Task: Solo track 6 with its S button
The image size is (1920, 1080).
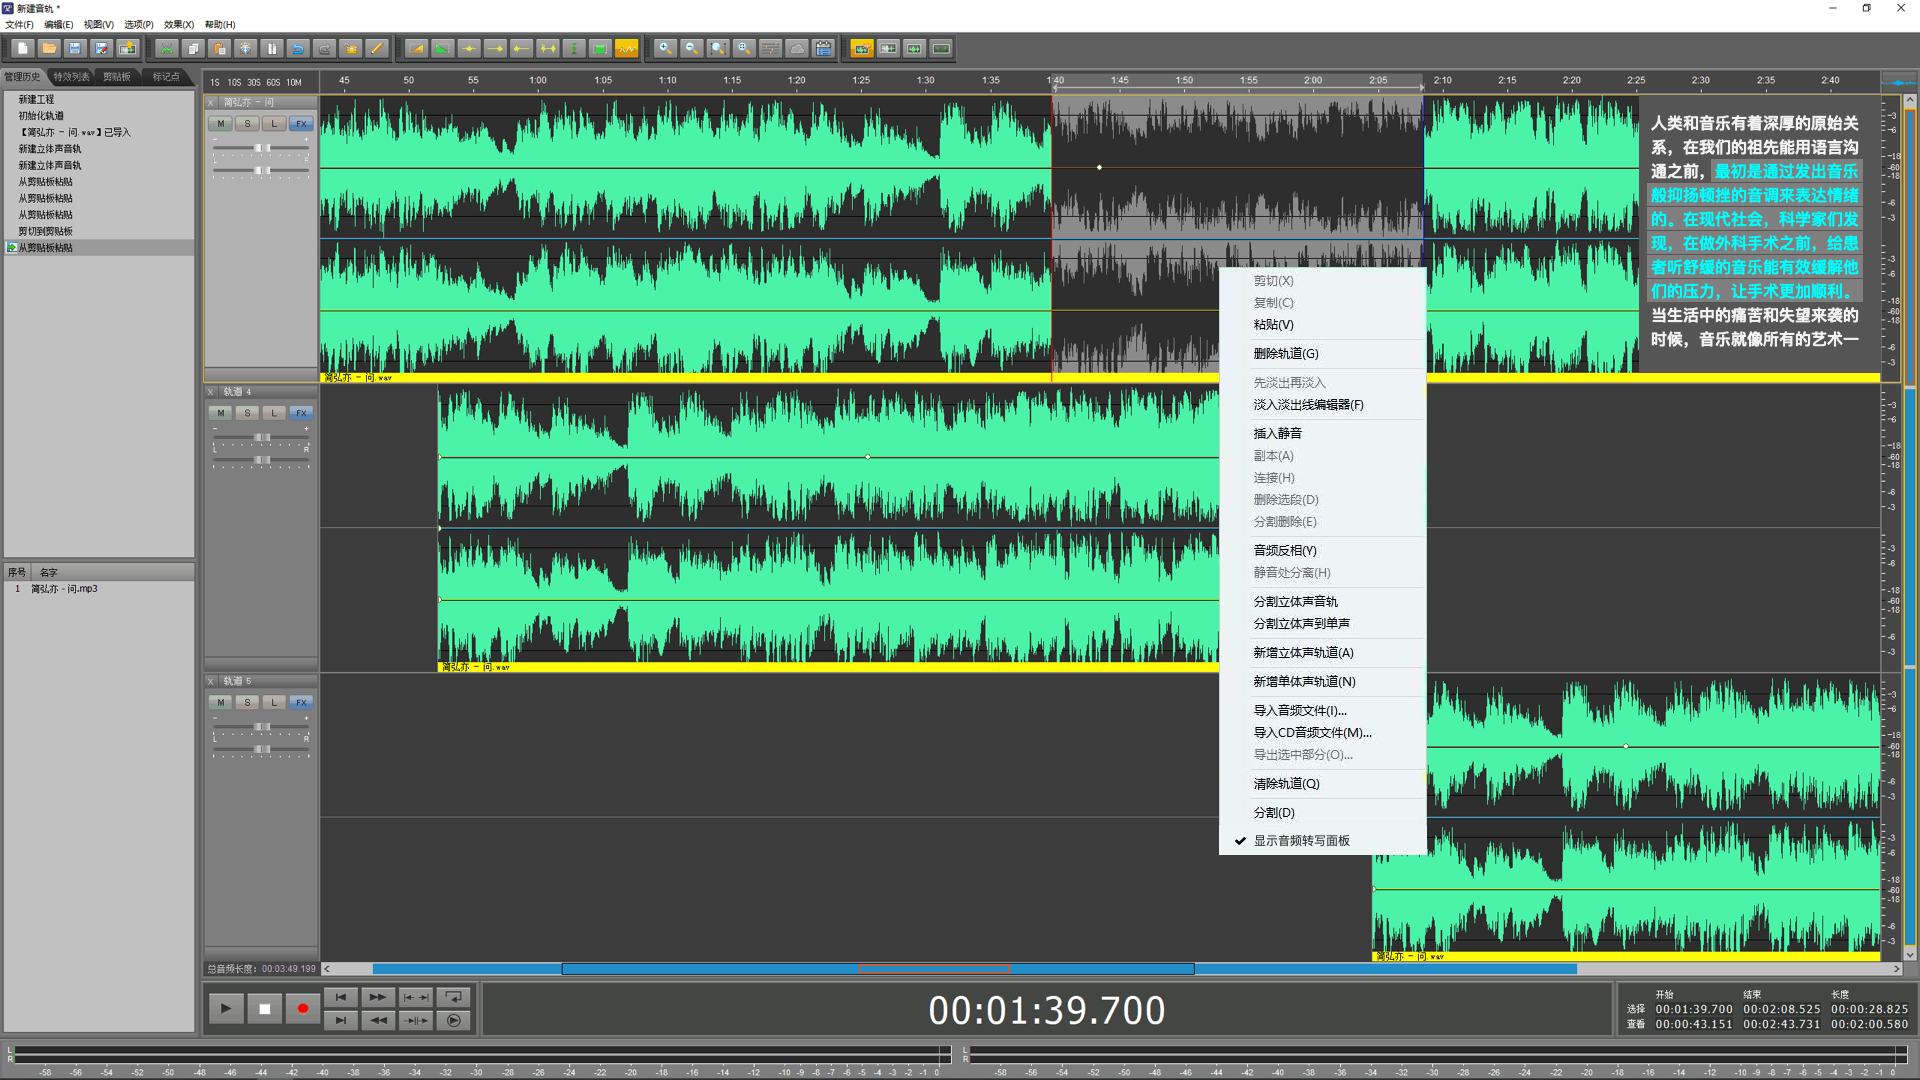Action: click(247, 702)
